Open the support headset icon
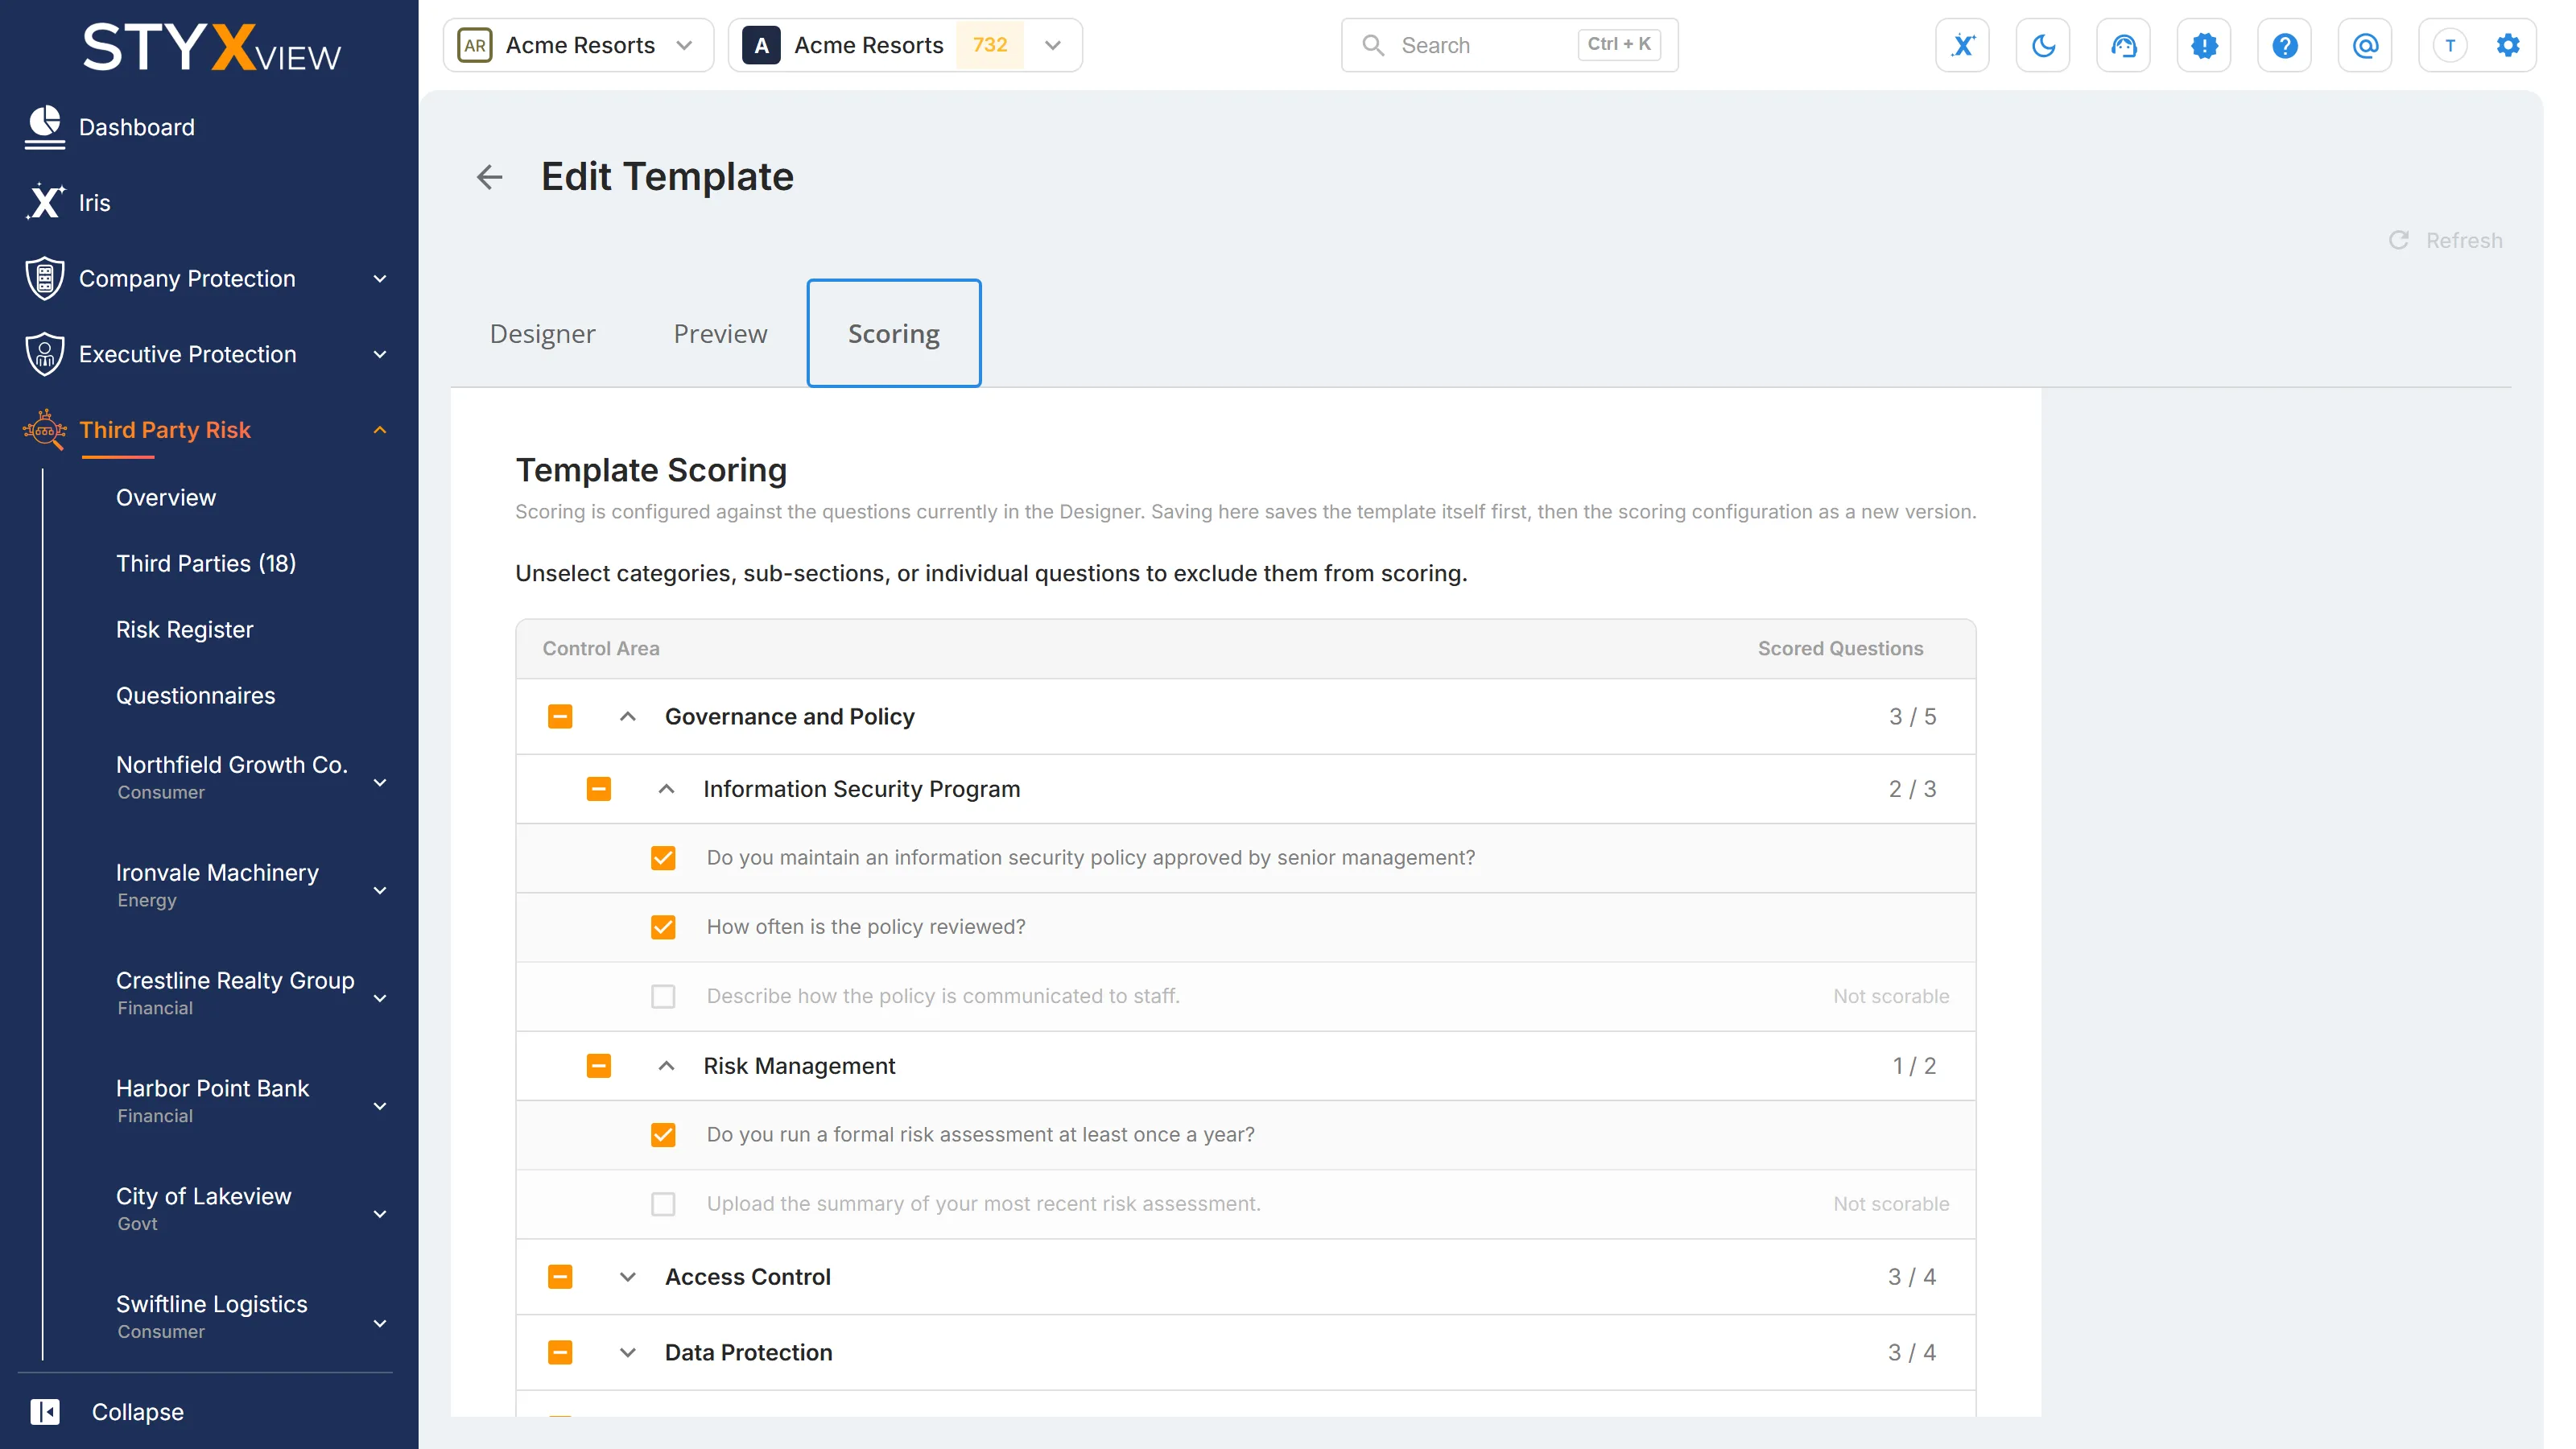This screenshot has height=1449, width=2576. pos(2123,45)
